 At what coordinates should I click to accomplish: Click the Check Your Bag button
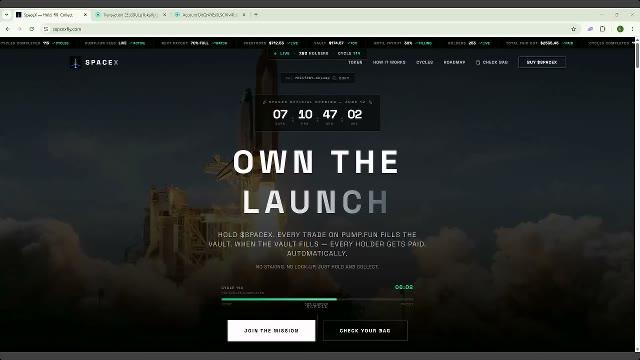(x=365, y=331)
